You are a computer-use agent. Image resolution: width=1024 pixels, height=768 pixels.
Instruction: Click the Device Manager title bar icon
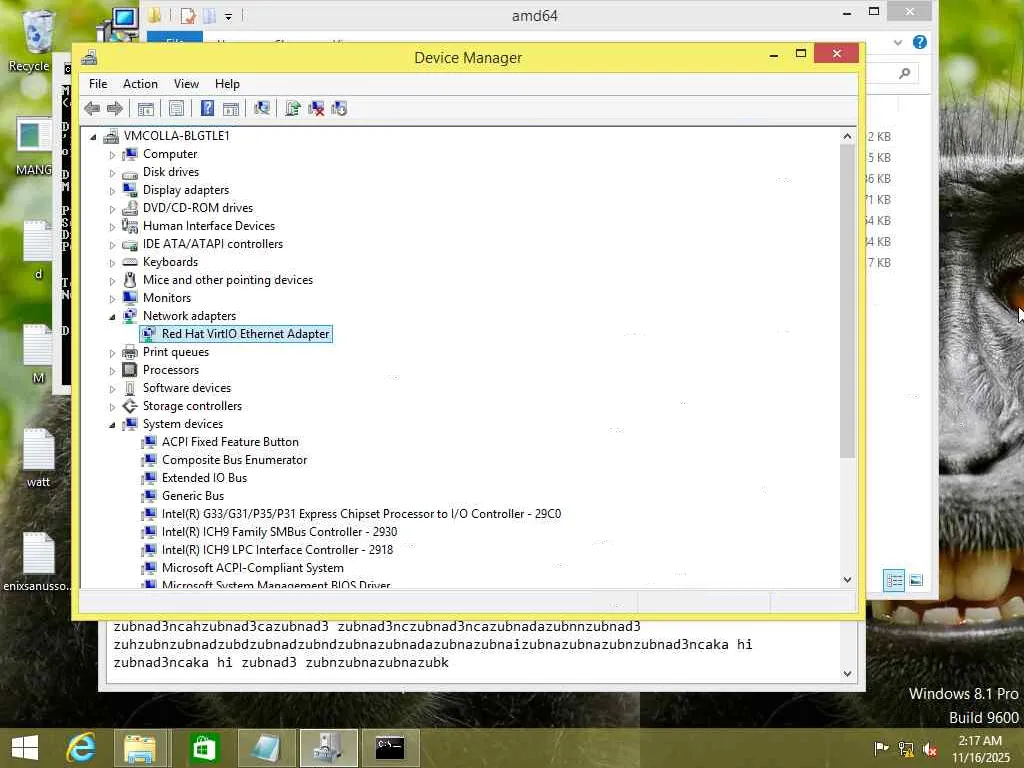coord(89,57)
